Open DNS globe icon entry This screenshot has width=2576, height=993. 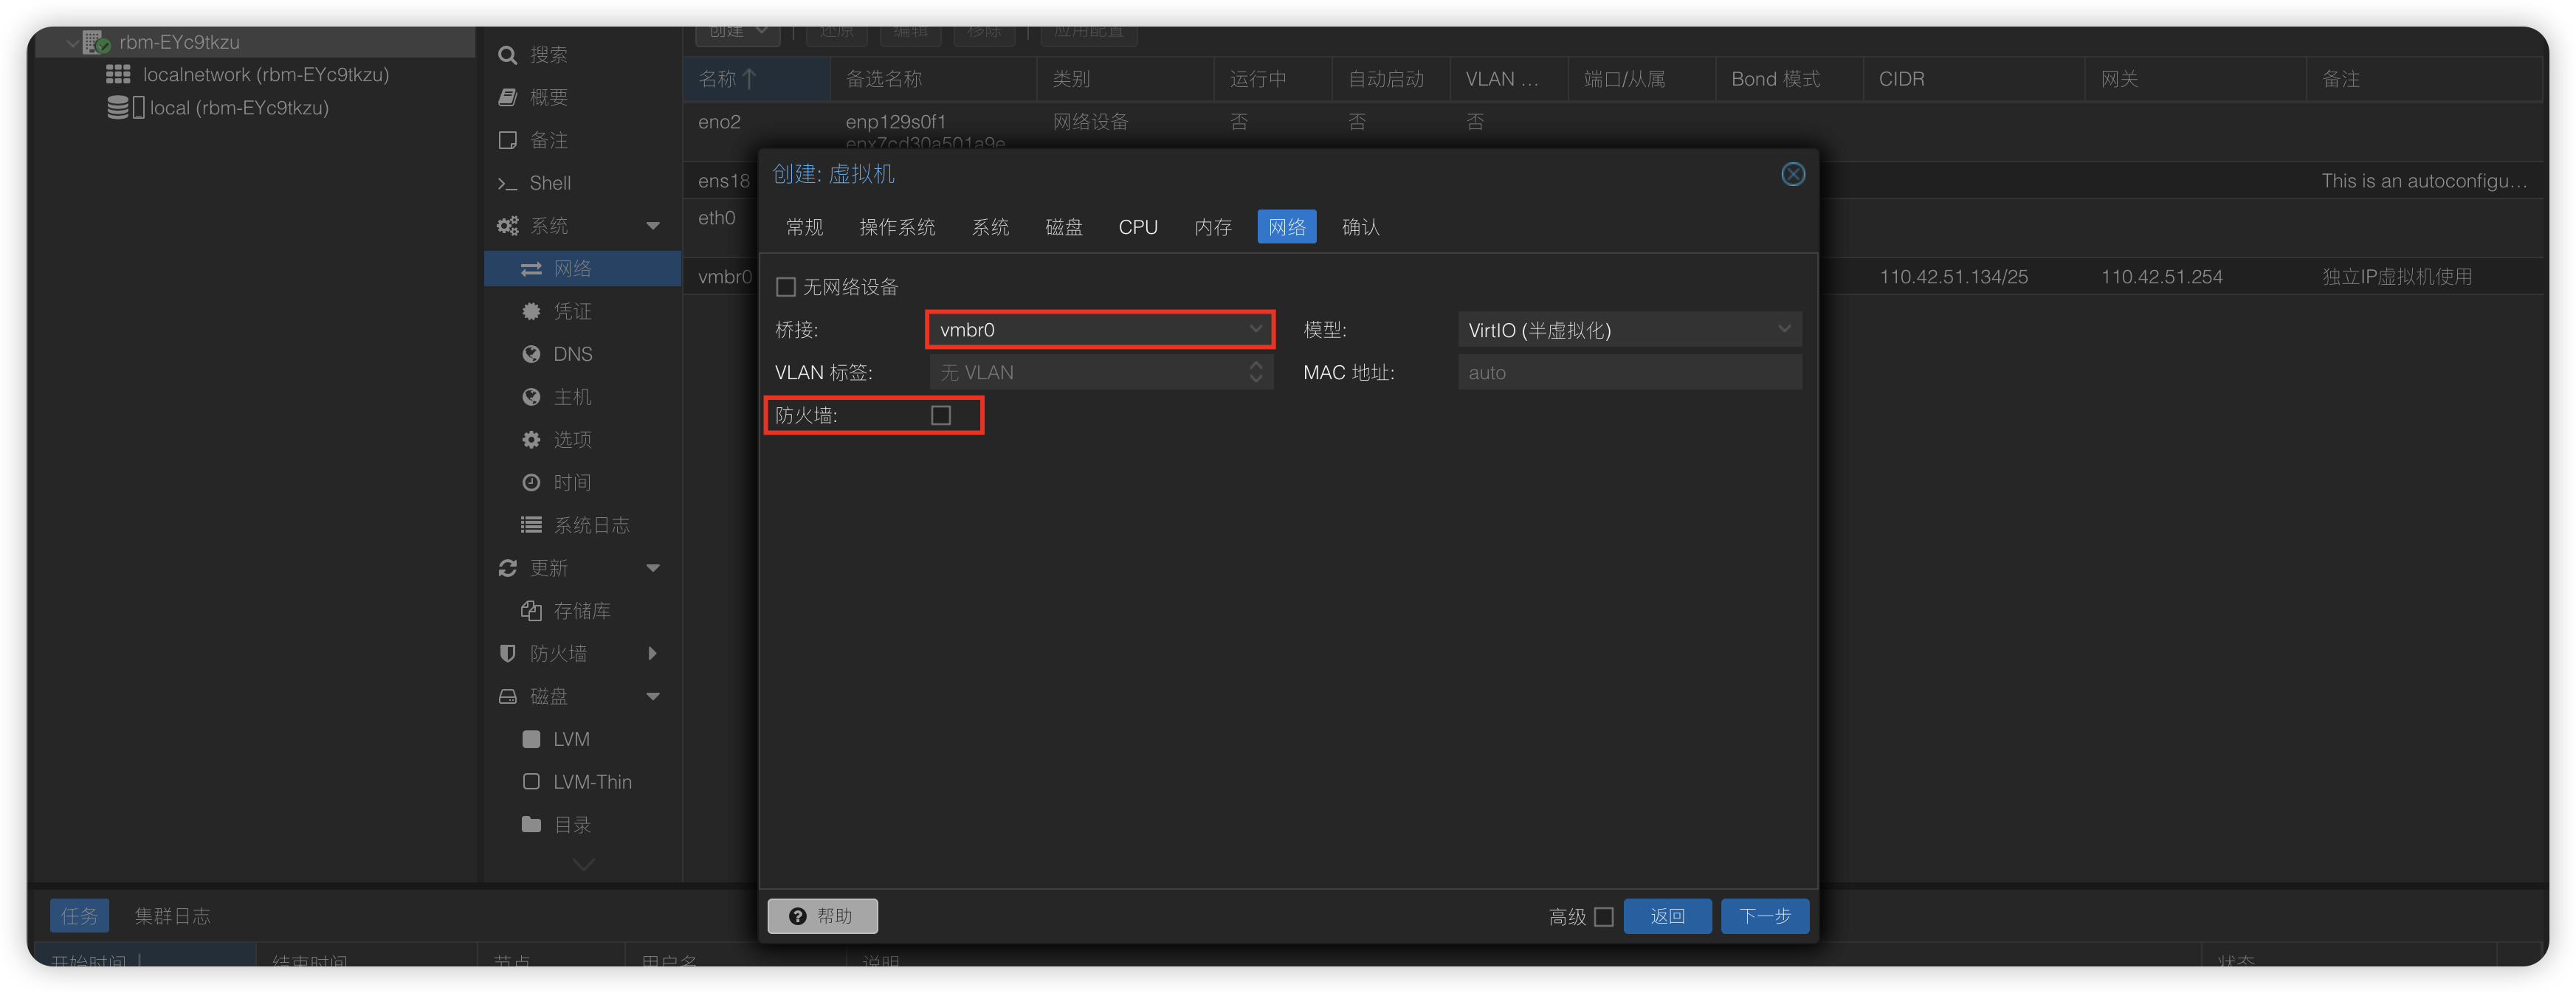pos(531,354)
